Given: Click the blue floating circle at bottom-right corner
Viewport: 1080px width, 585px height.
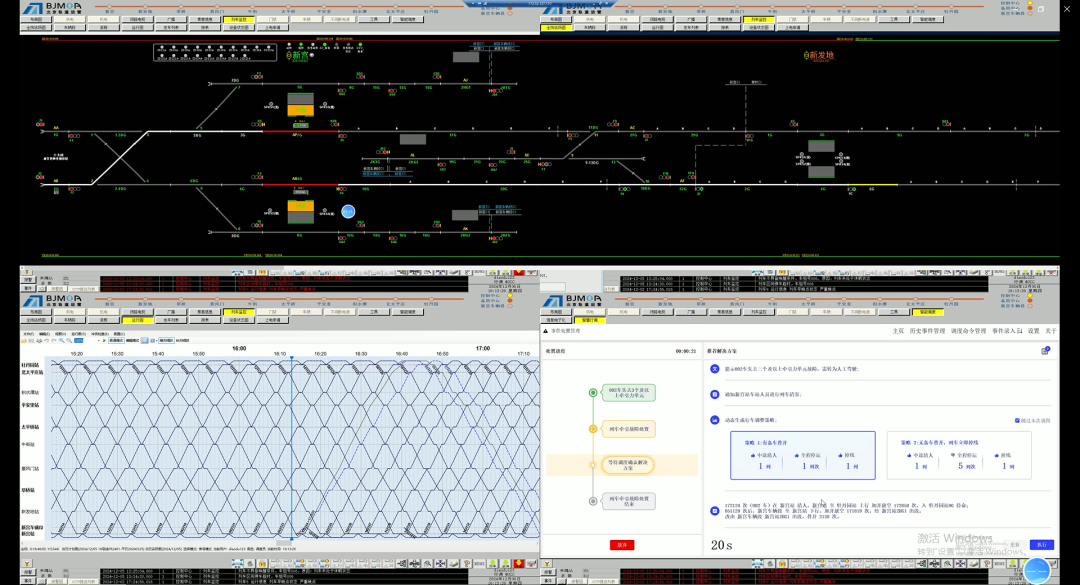Looking at the screenshot, I should (x=1037, y=571).
